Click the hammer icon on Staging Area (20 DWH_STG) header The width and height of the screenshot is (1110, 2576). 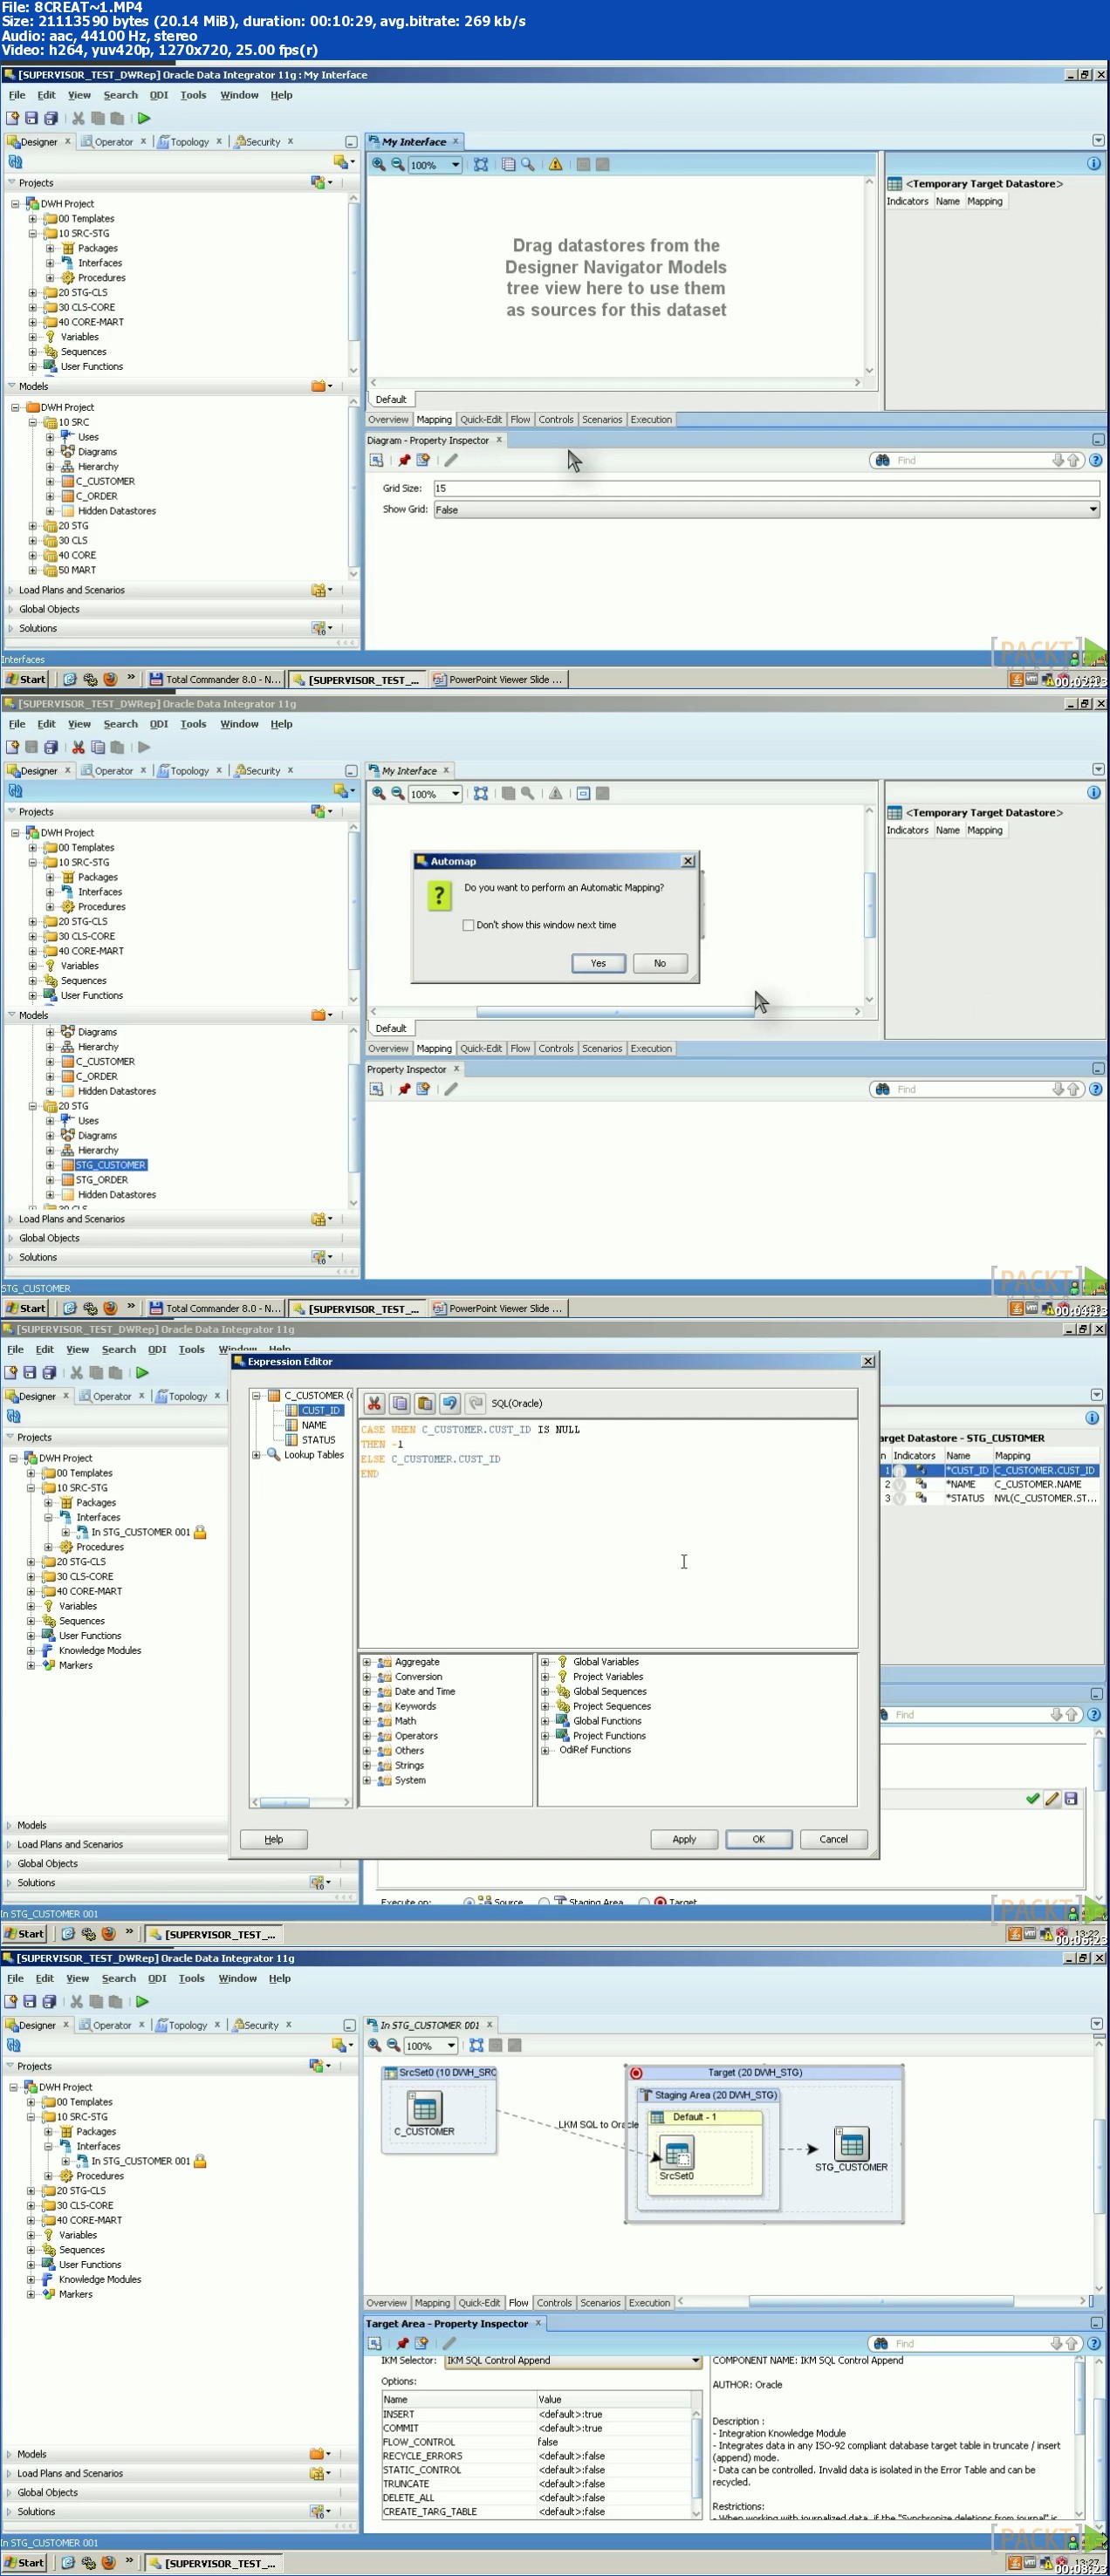646,2094
